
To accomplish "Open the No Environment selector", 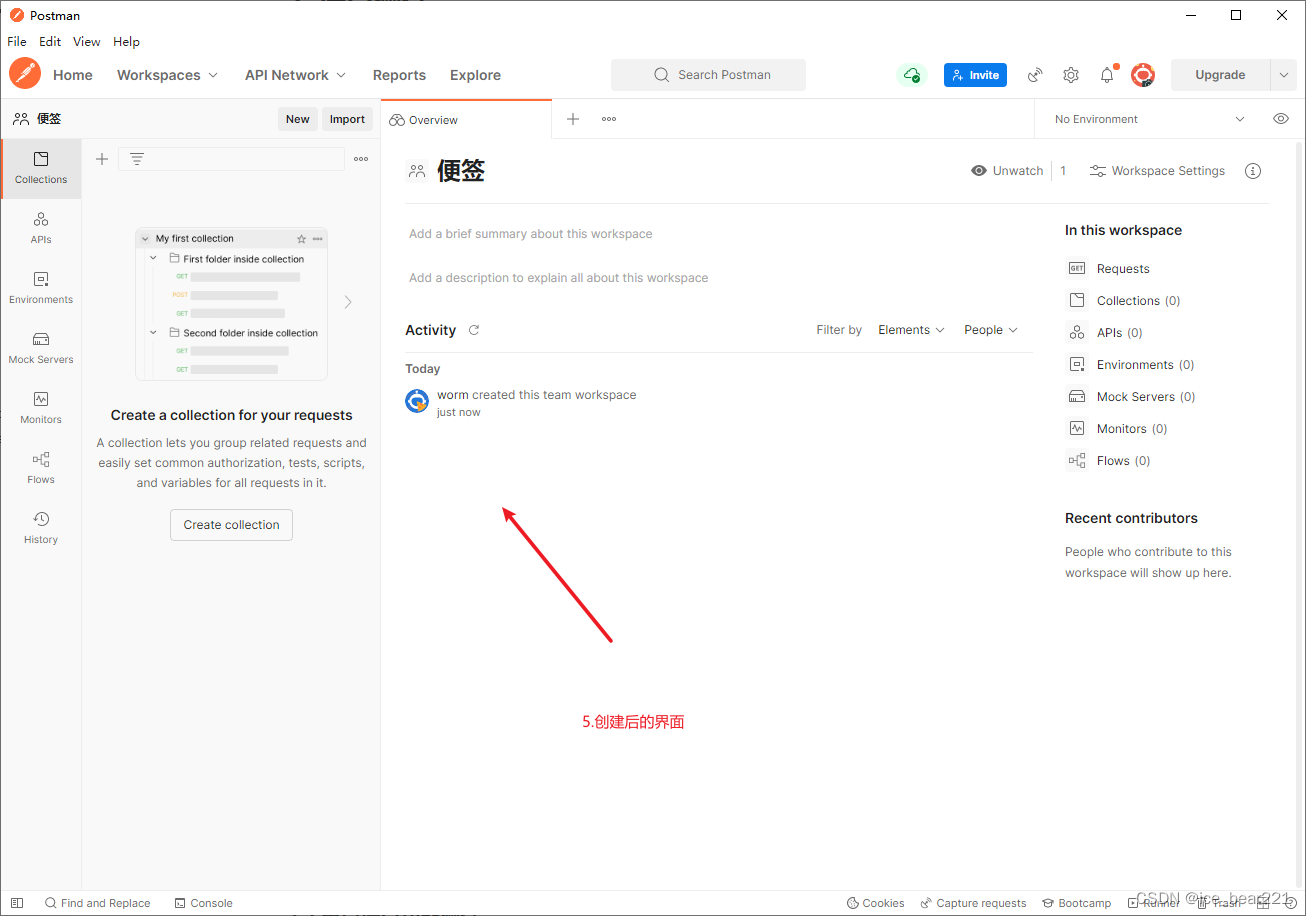I will (x=1150, y=119).
